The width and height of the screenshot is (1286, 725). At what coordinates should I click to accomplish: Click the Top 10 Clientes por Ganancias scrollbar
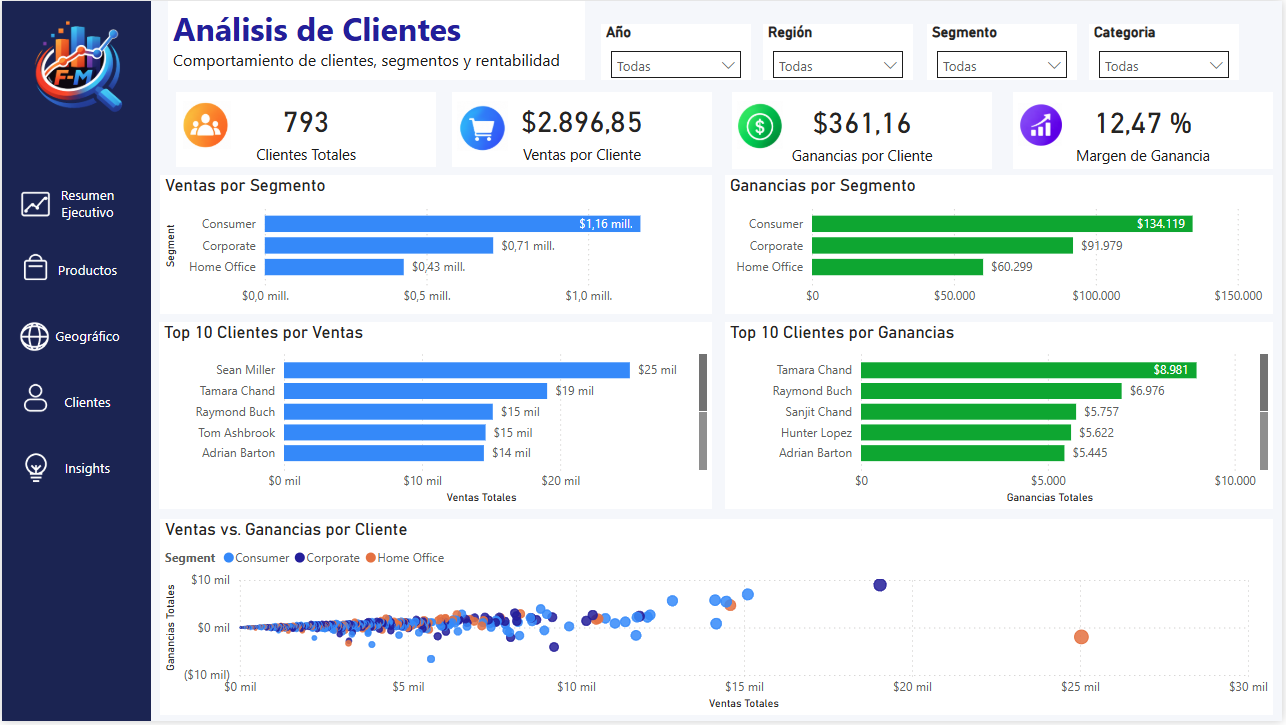(1264, 411)
